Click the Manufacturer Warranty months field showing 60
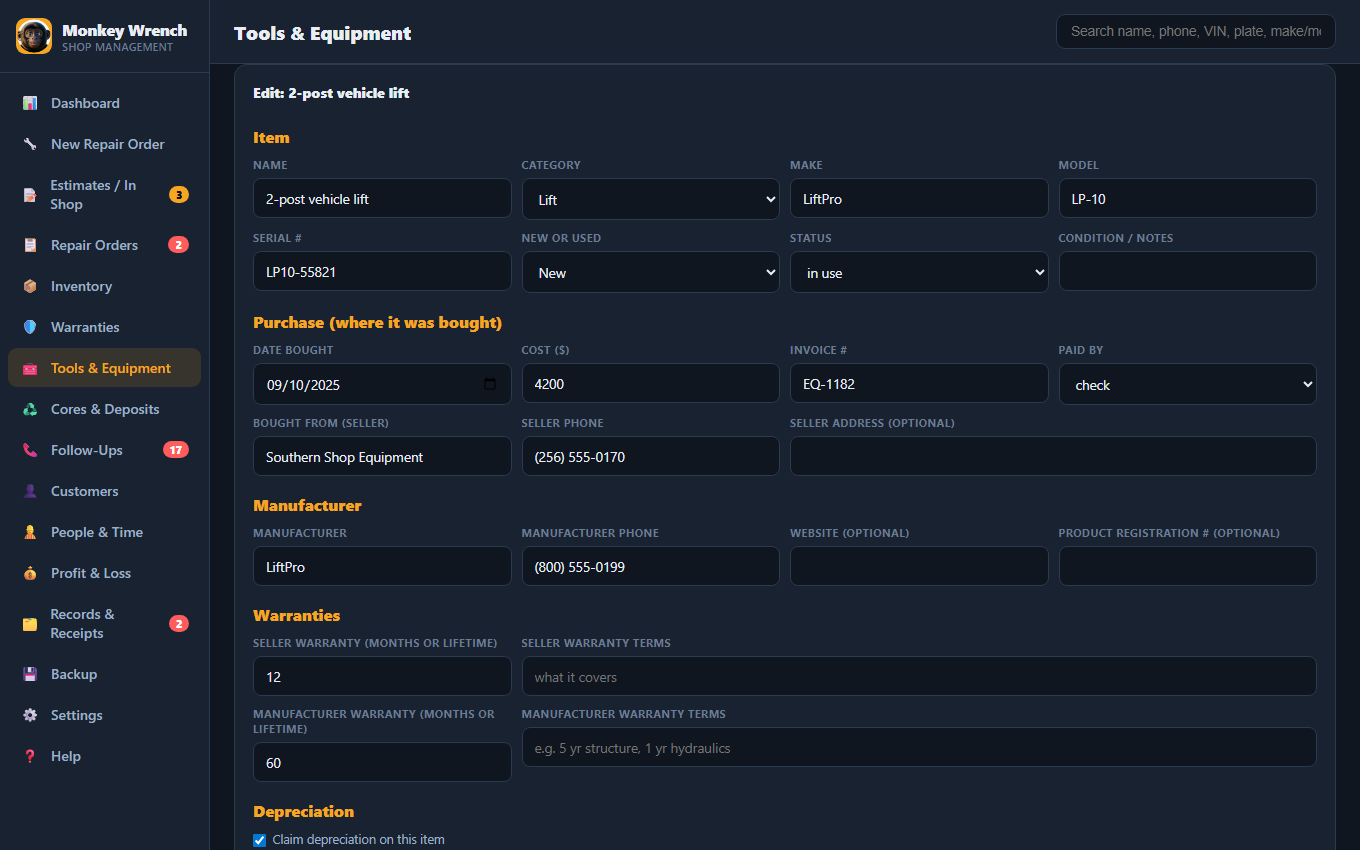 [x=382, y=762]
